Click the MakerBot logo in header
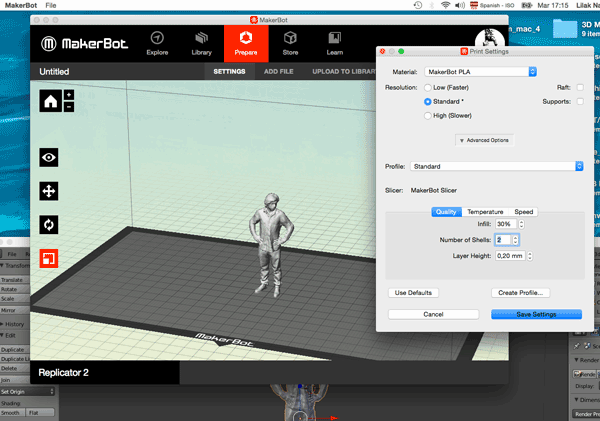The image size is (600, 421). tap(84, 44)
